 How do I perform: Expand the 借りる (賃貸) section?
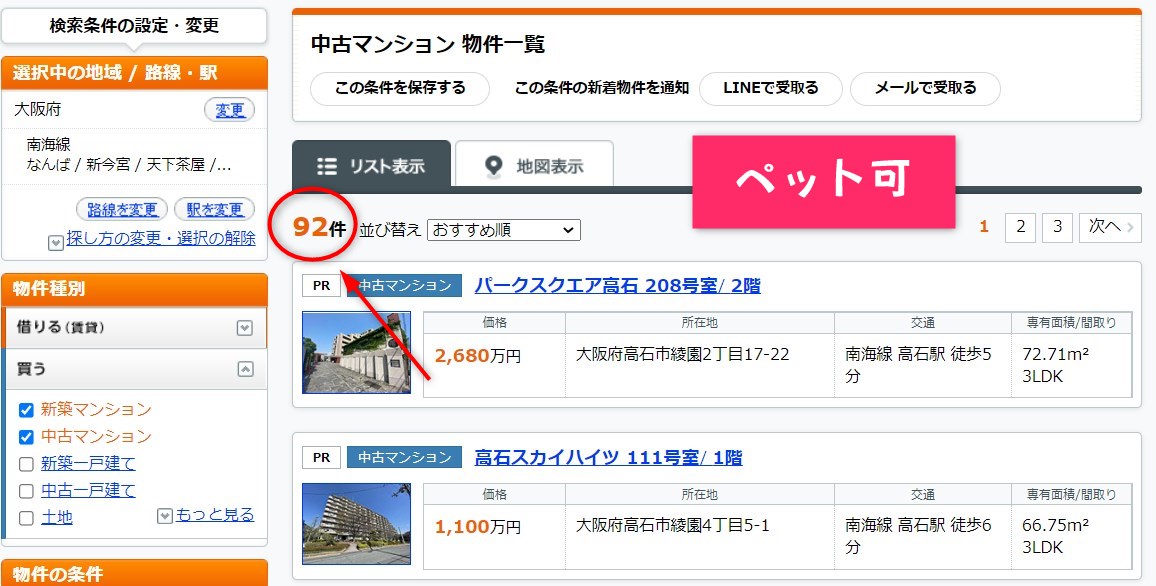point(245,328)
